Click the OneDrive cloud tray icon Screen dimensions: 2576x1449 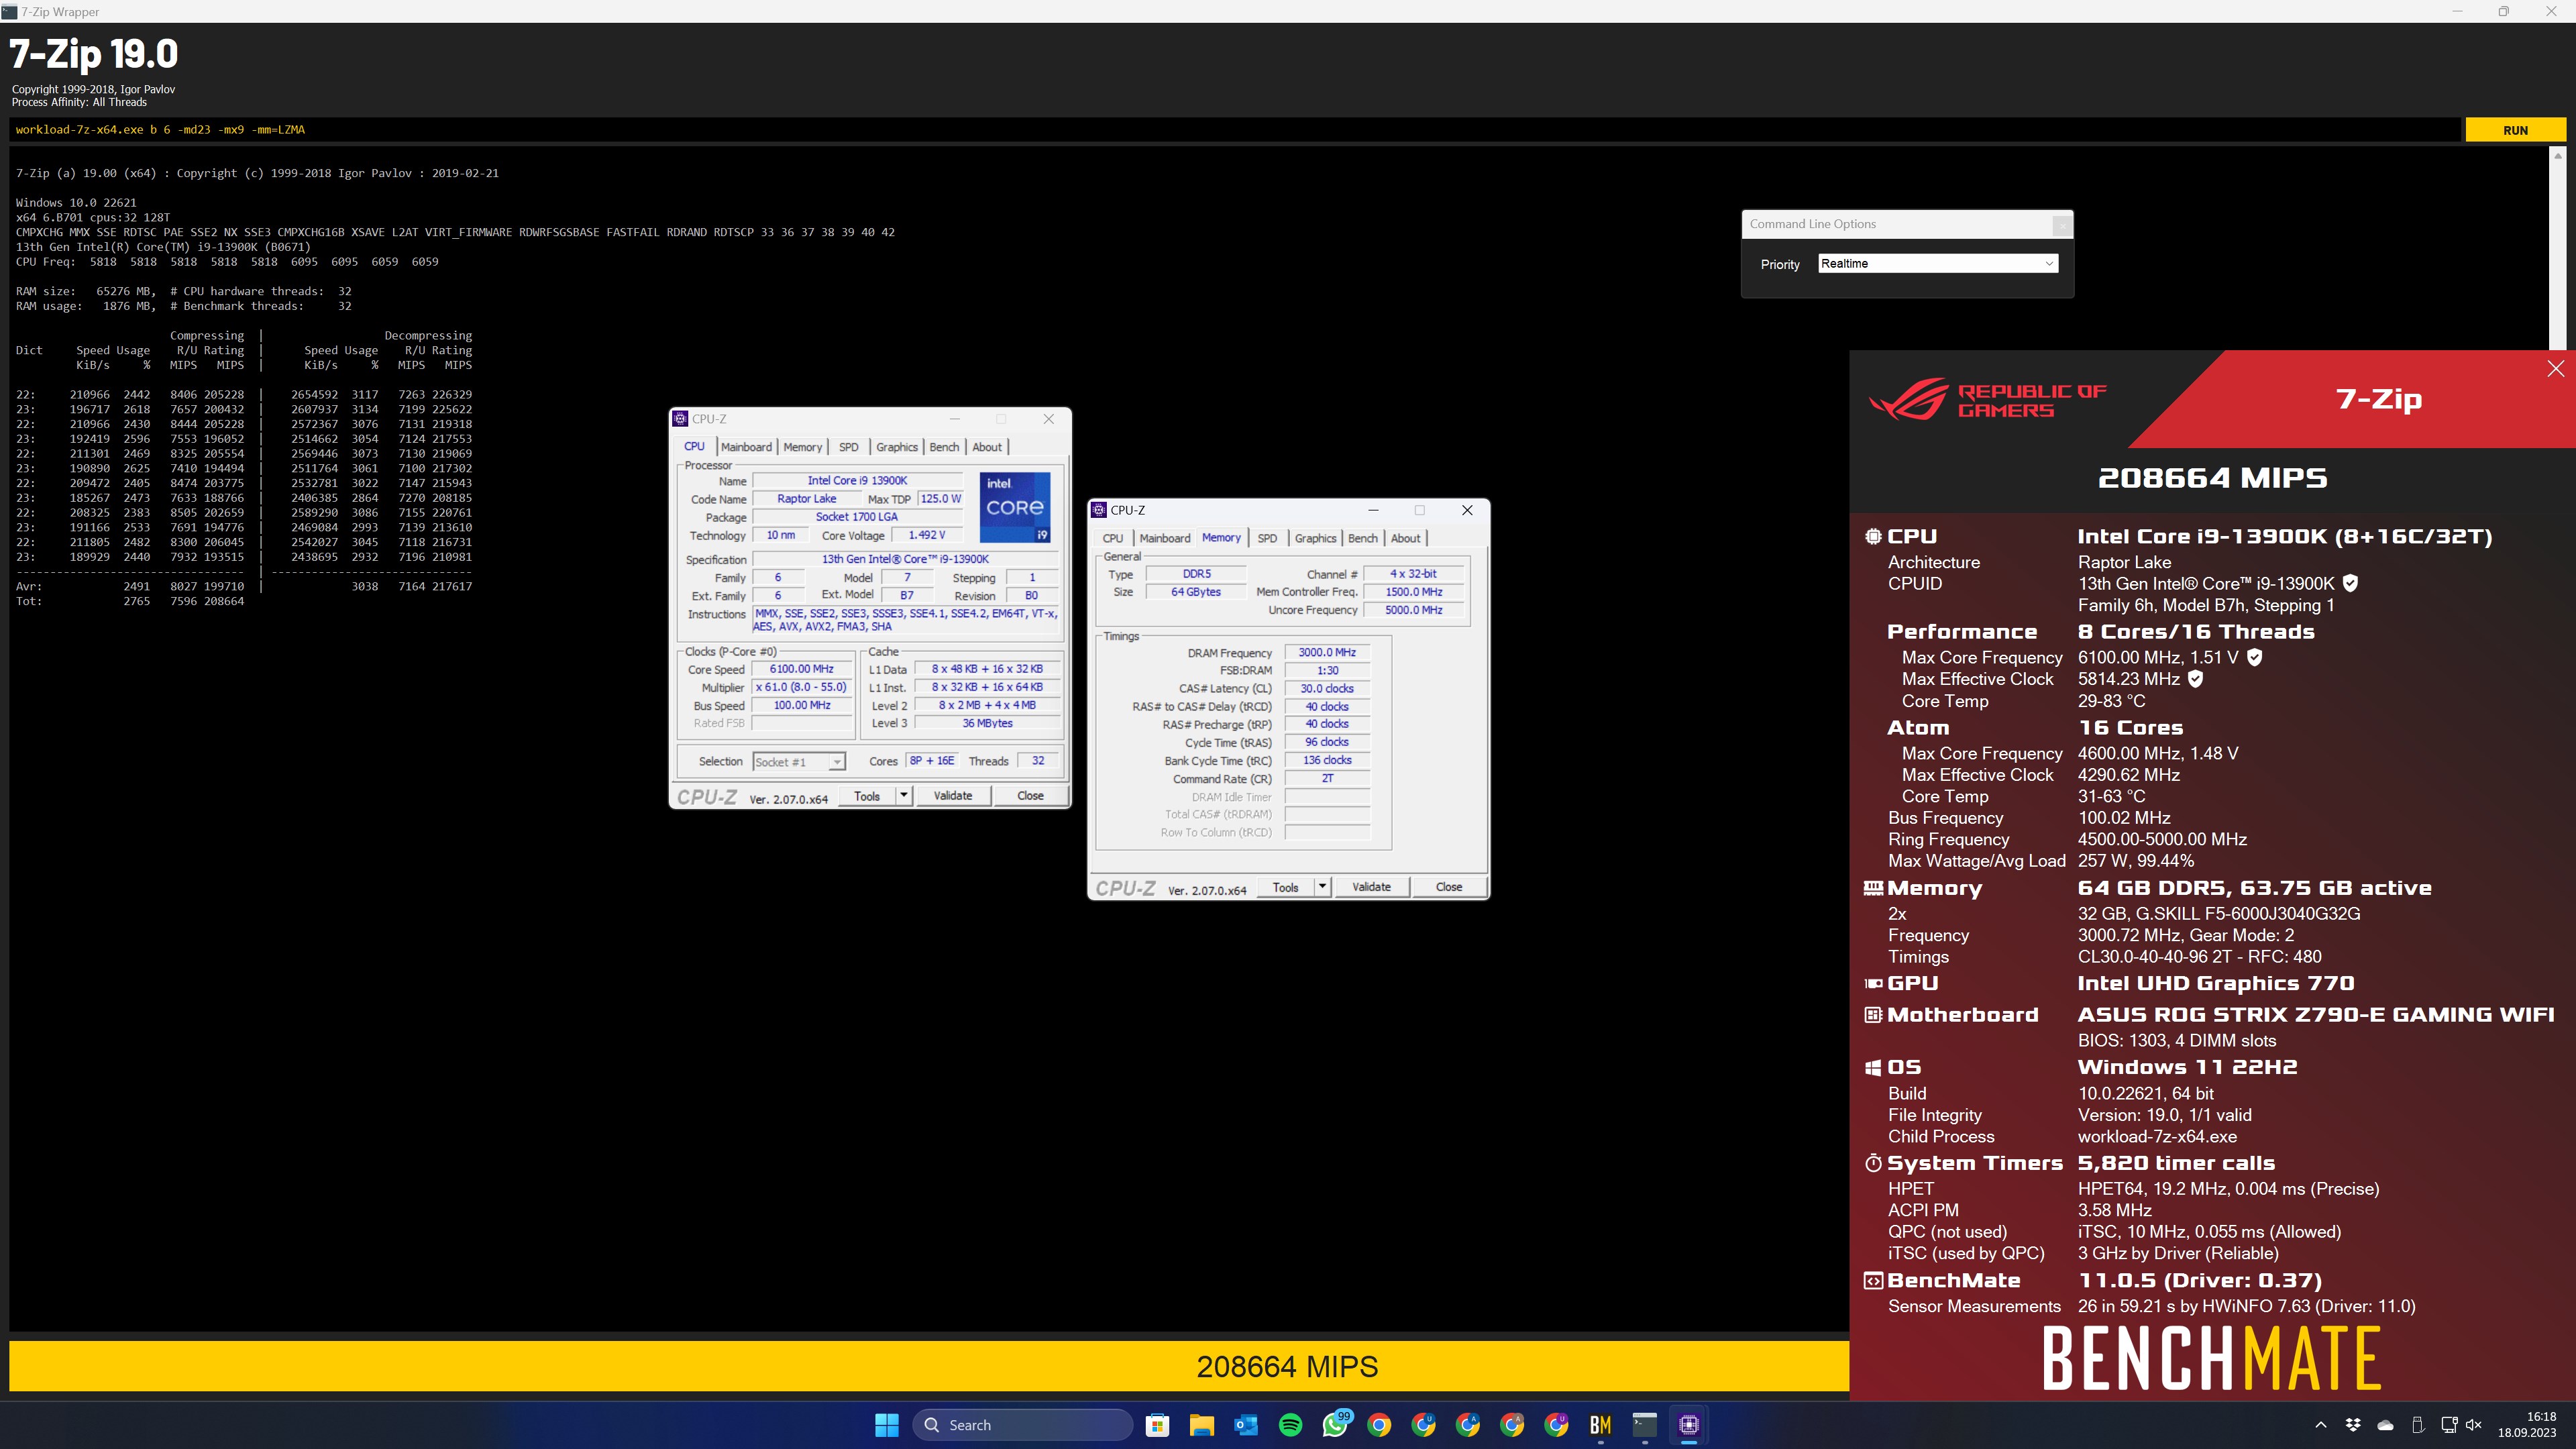[2385, 1425]
